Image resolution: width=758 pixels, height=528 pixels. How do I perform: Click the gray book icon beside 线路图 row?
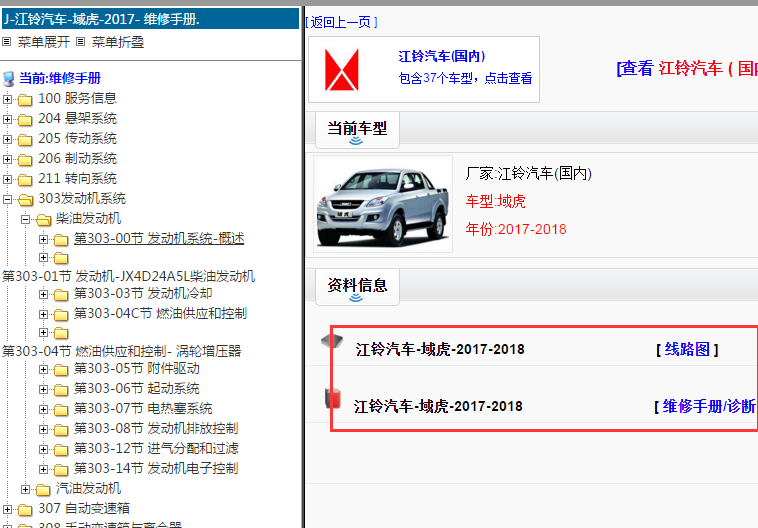332,341
